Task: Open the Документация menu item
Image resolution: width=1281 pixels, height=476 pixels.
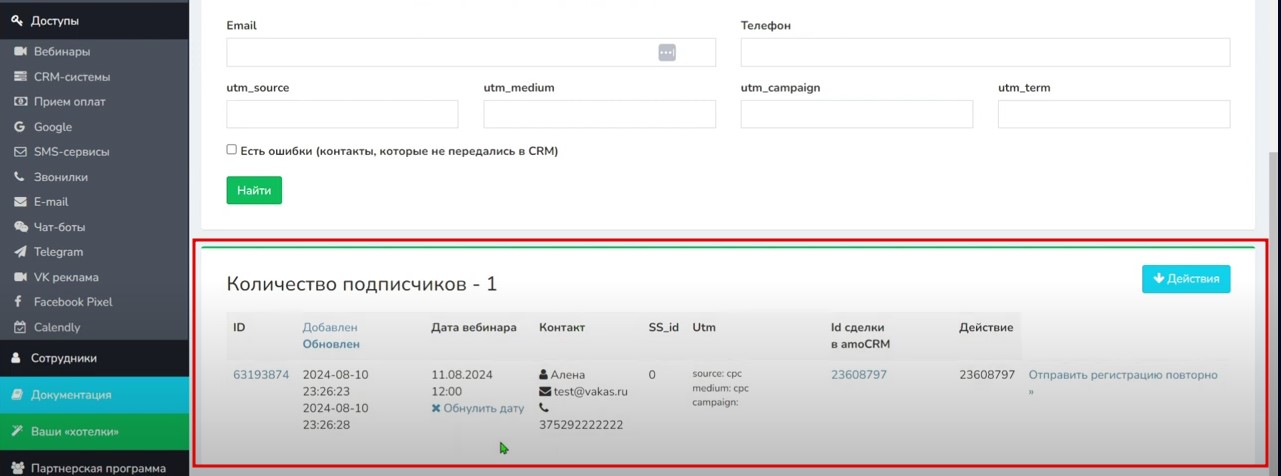Action: (71, 395)
